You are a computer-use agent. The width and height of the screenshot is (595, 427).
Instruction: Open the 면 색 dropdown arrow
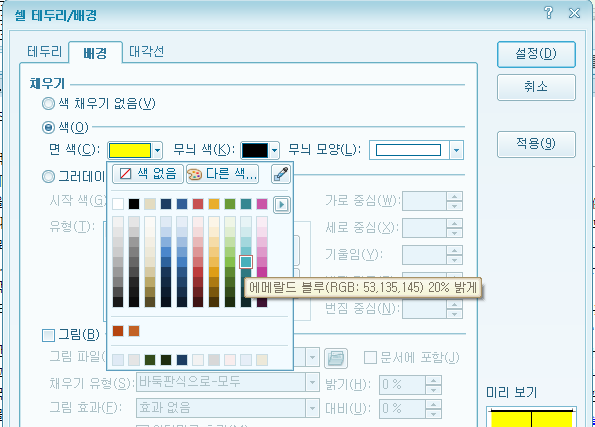click(157, 150)
